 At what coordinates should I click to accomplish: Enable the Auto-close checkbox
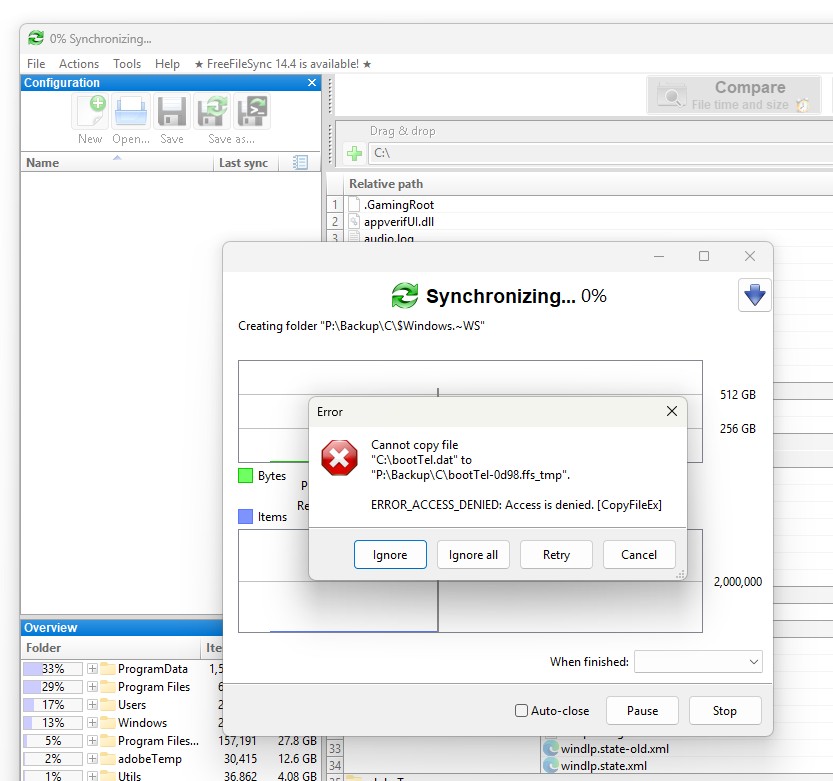pos(520,710)
